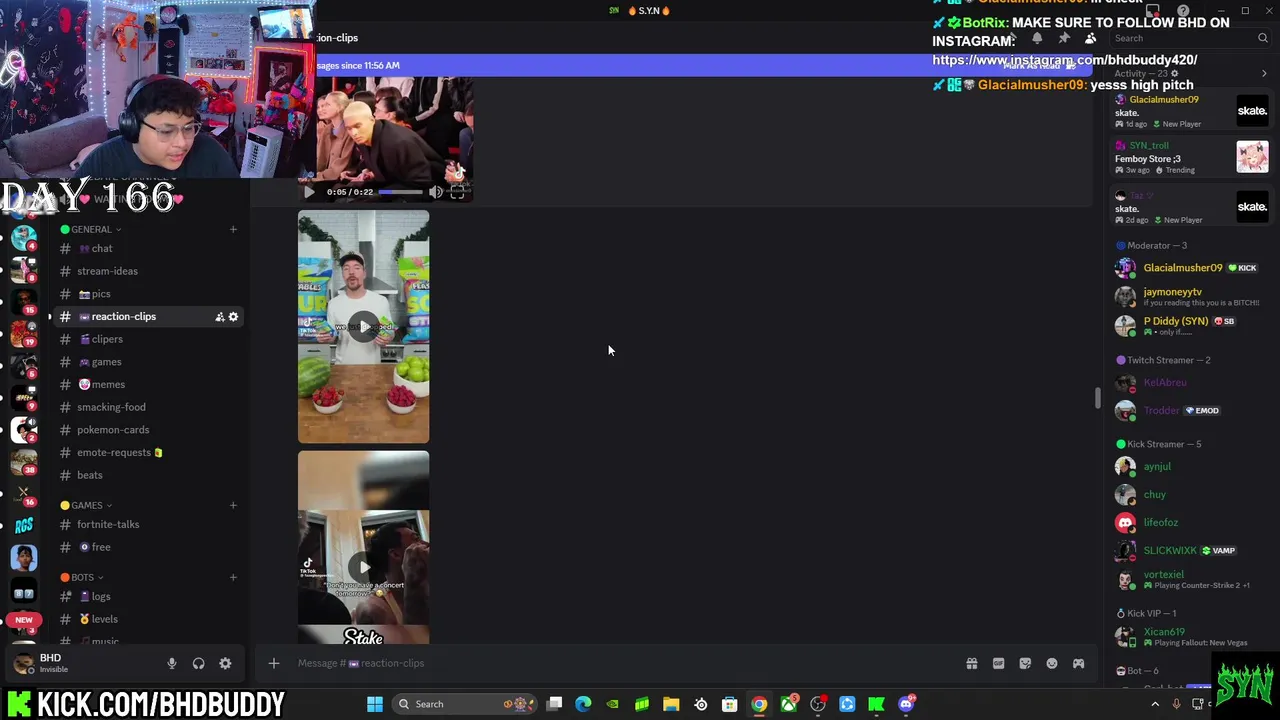Open the GIF picker
The height and width of the screenshot is (720, 1280).
pos(998,663)
